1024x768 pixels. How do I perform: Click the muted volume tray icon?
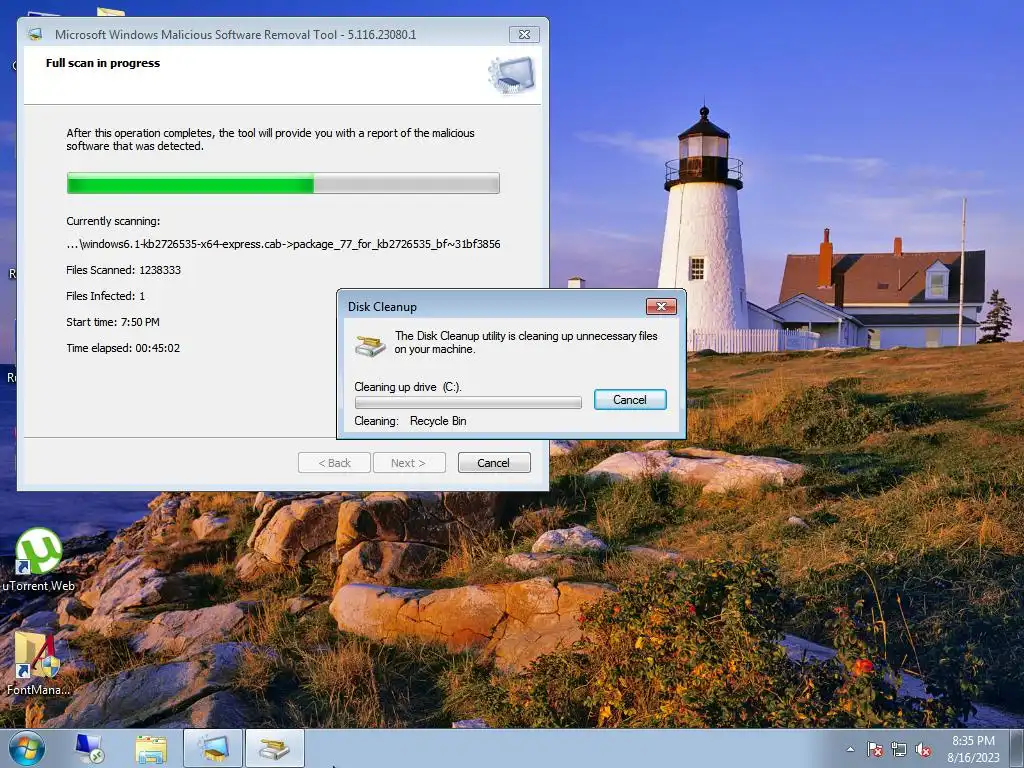[923, 749]
